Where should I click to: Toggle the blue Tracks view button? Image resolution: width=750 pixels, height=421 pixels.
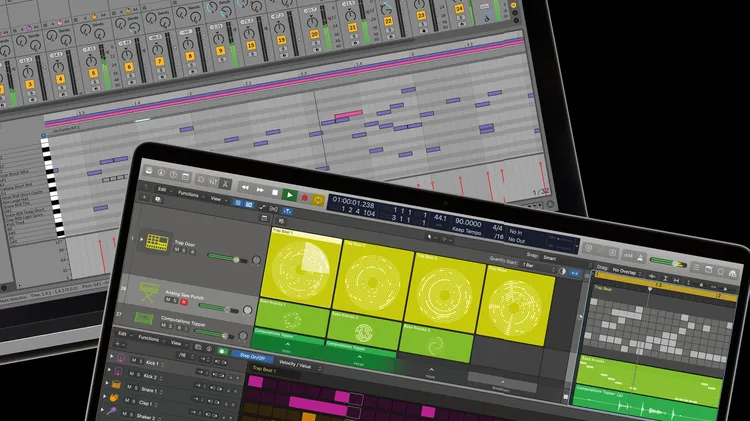pyautogui.click(x=249, y=204)
